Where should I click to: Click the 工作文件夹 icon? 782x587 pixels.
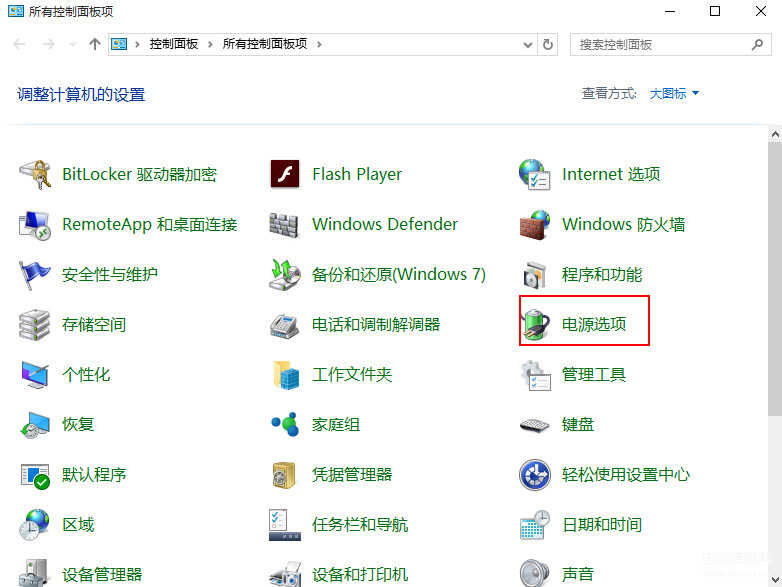pos(286,375)
